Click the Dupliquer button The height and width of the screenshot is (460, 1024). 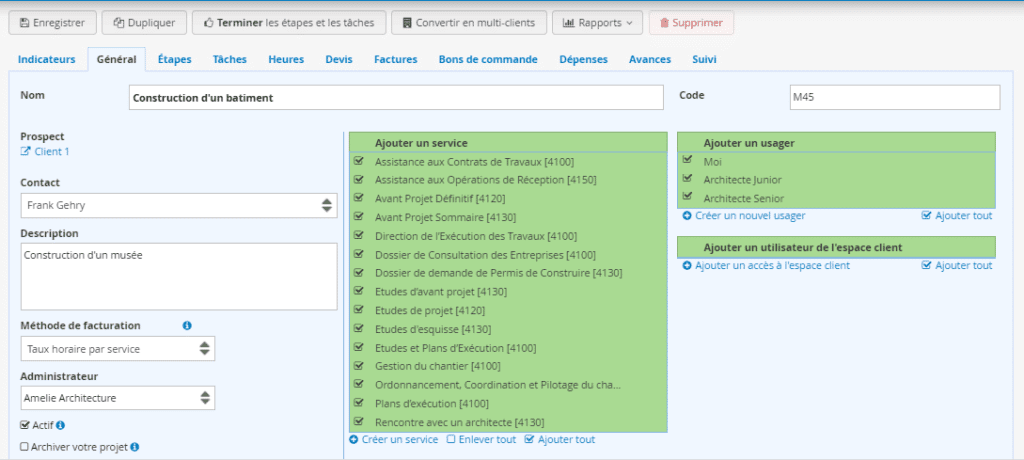click(144, 23)
